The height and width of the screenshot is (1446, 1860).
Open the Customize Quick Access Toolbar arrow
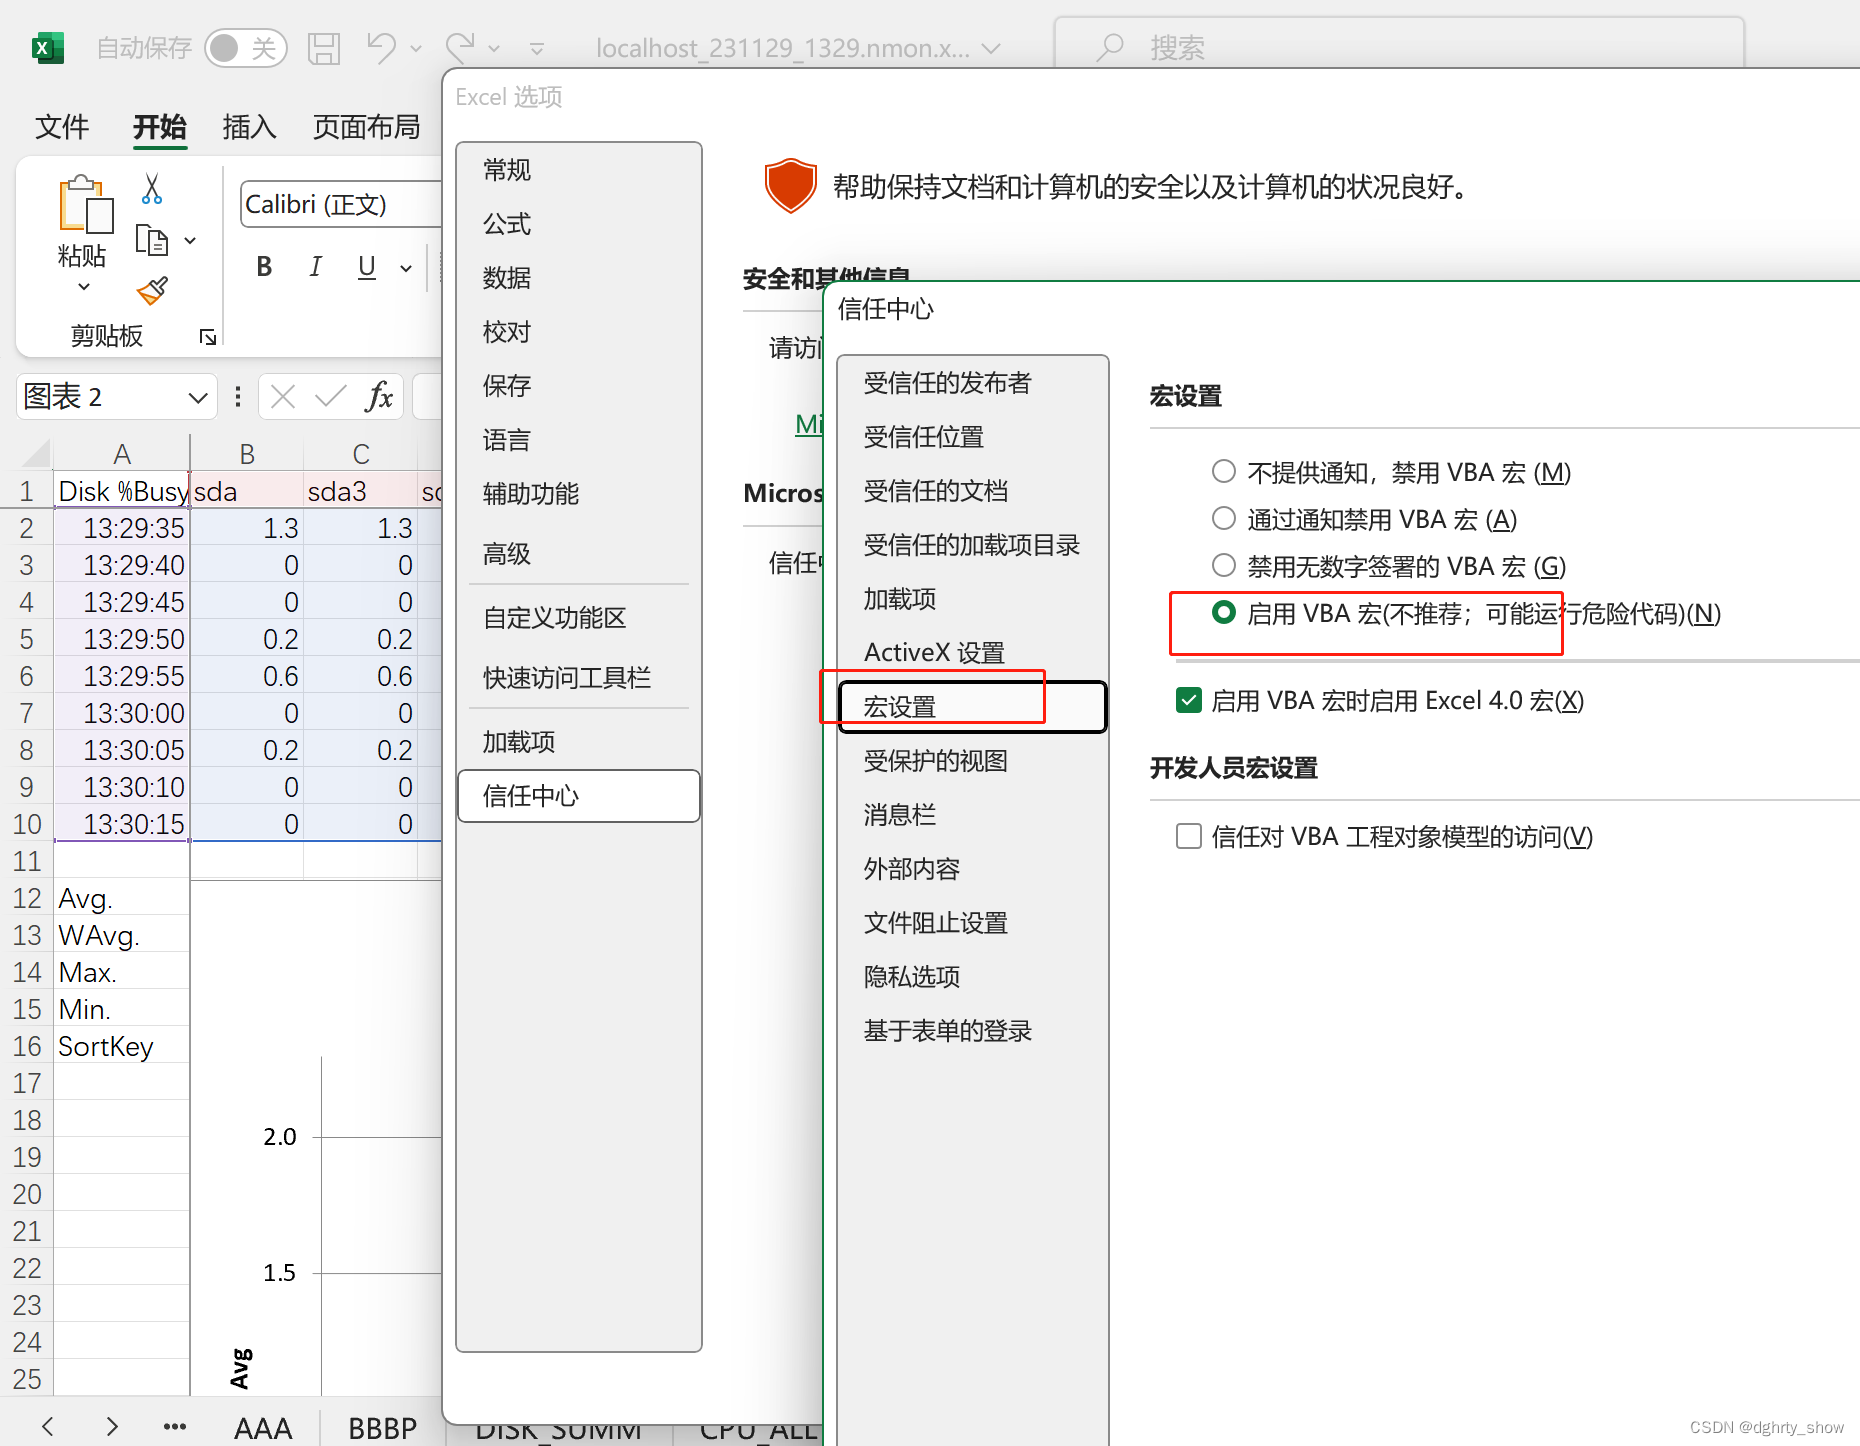[537, 48]
